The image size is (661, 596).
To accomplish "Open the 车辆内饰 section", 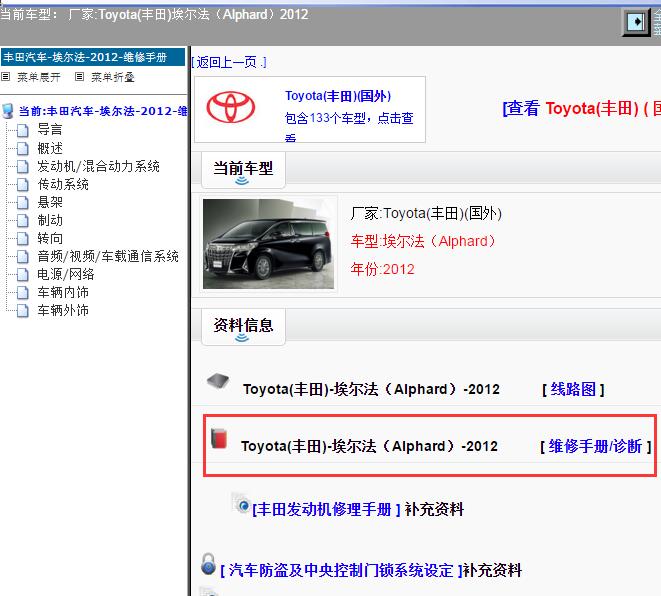I will click(63, 293).
